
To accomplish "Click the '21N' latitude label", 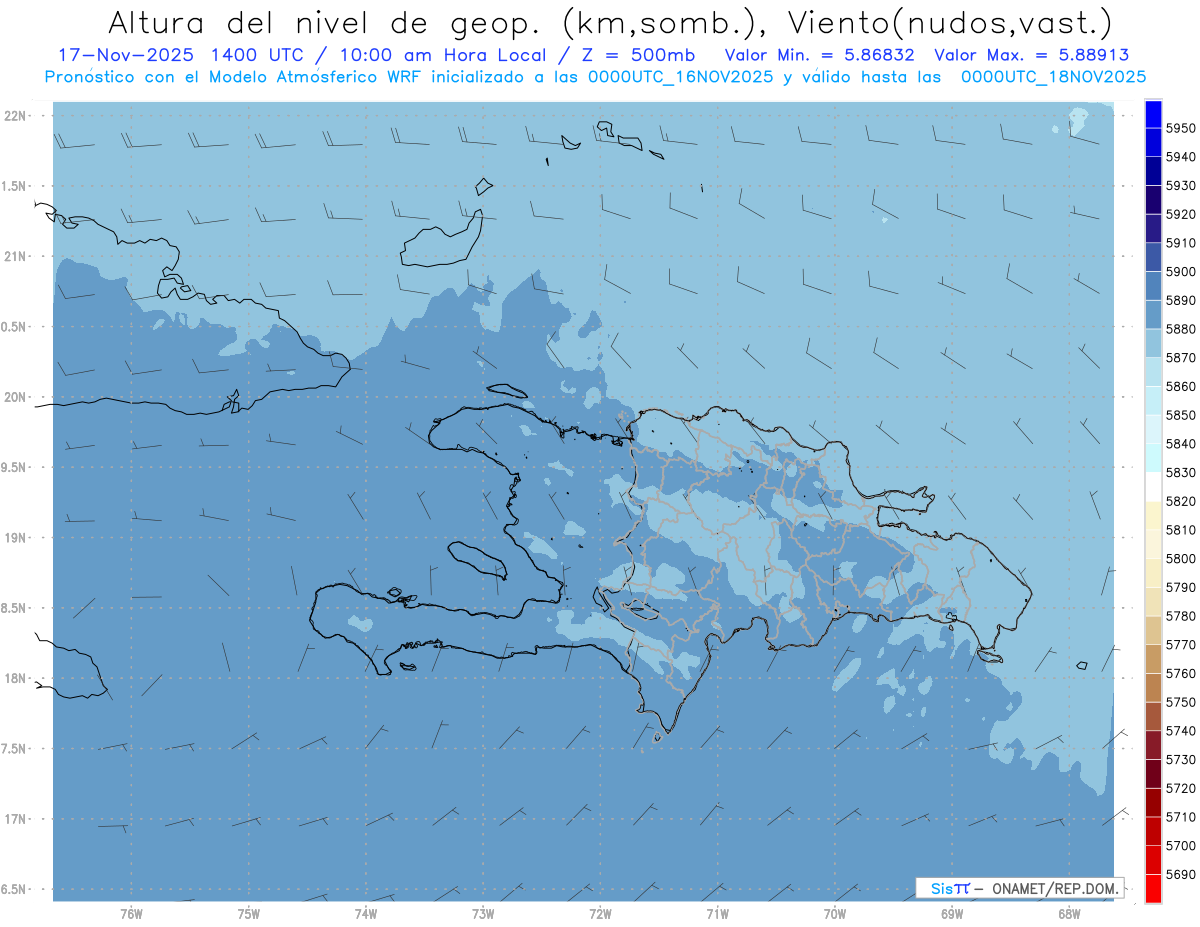I will tap(15, 256).
